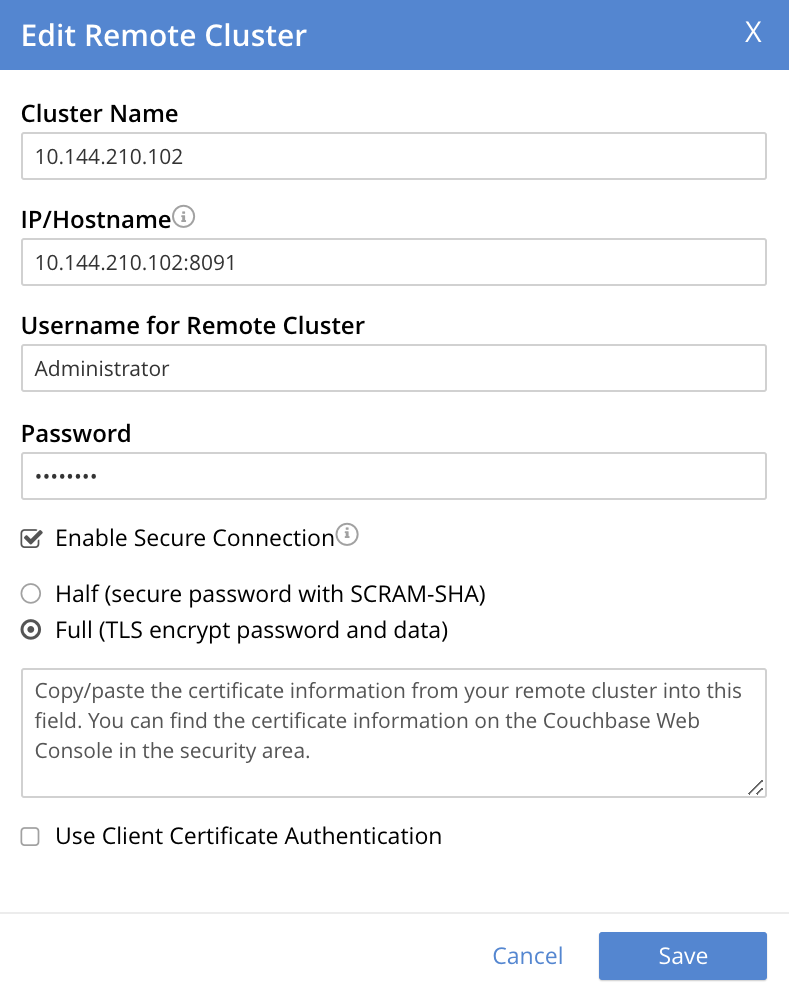Open the IP/Hostname info tooltip icon
This screenshot has height=995, width=789.
(x=183, y=216)
